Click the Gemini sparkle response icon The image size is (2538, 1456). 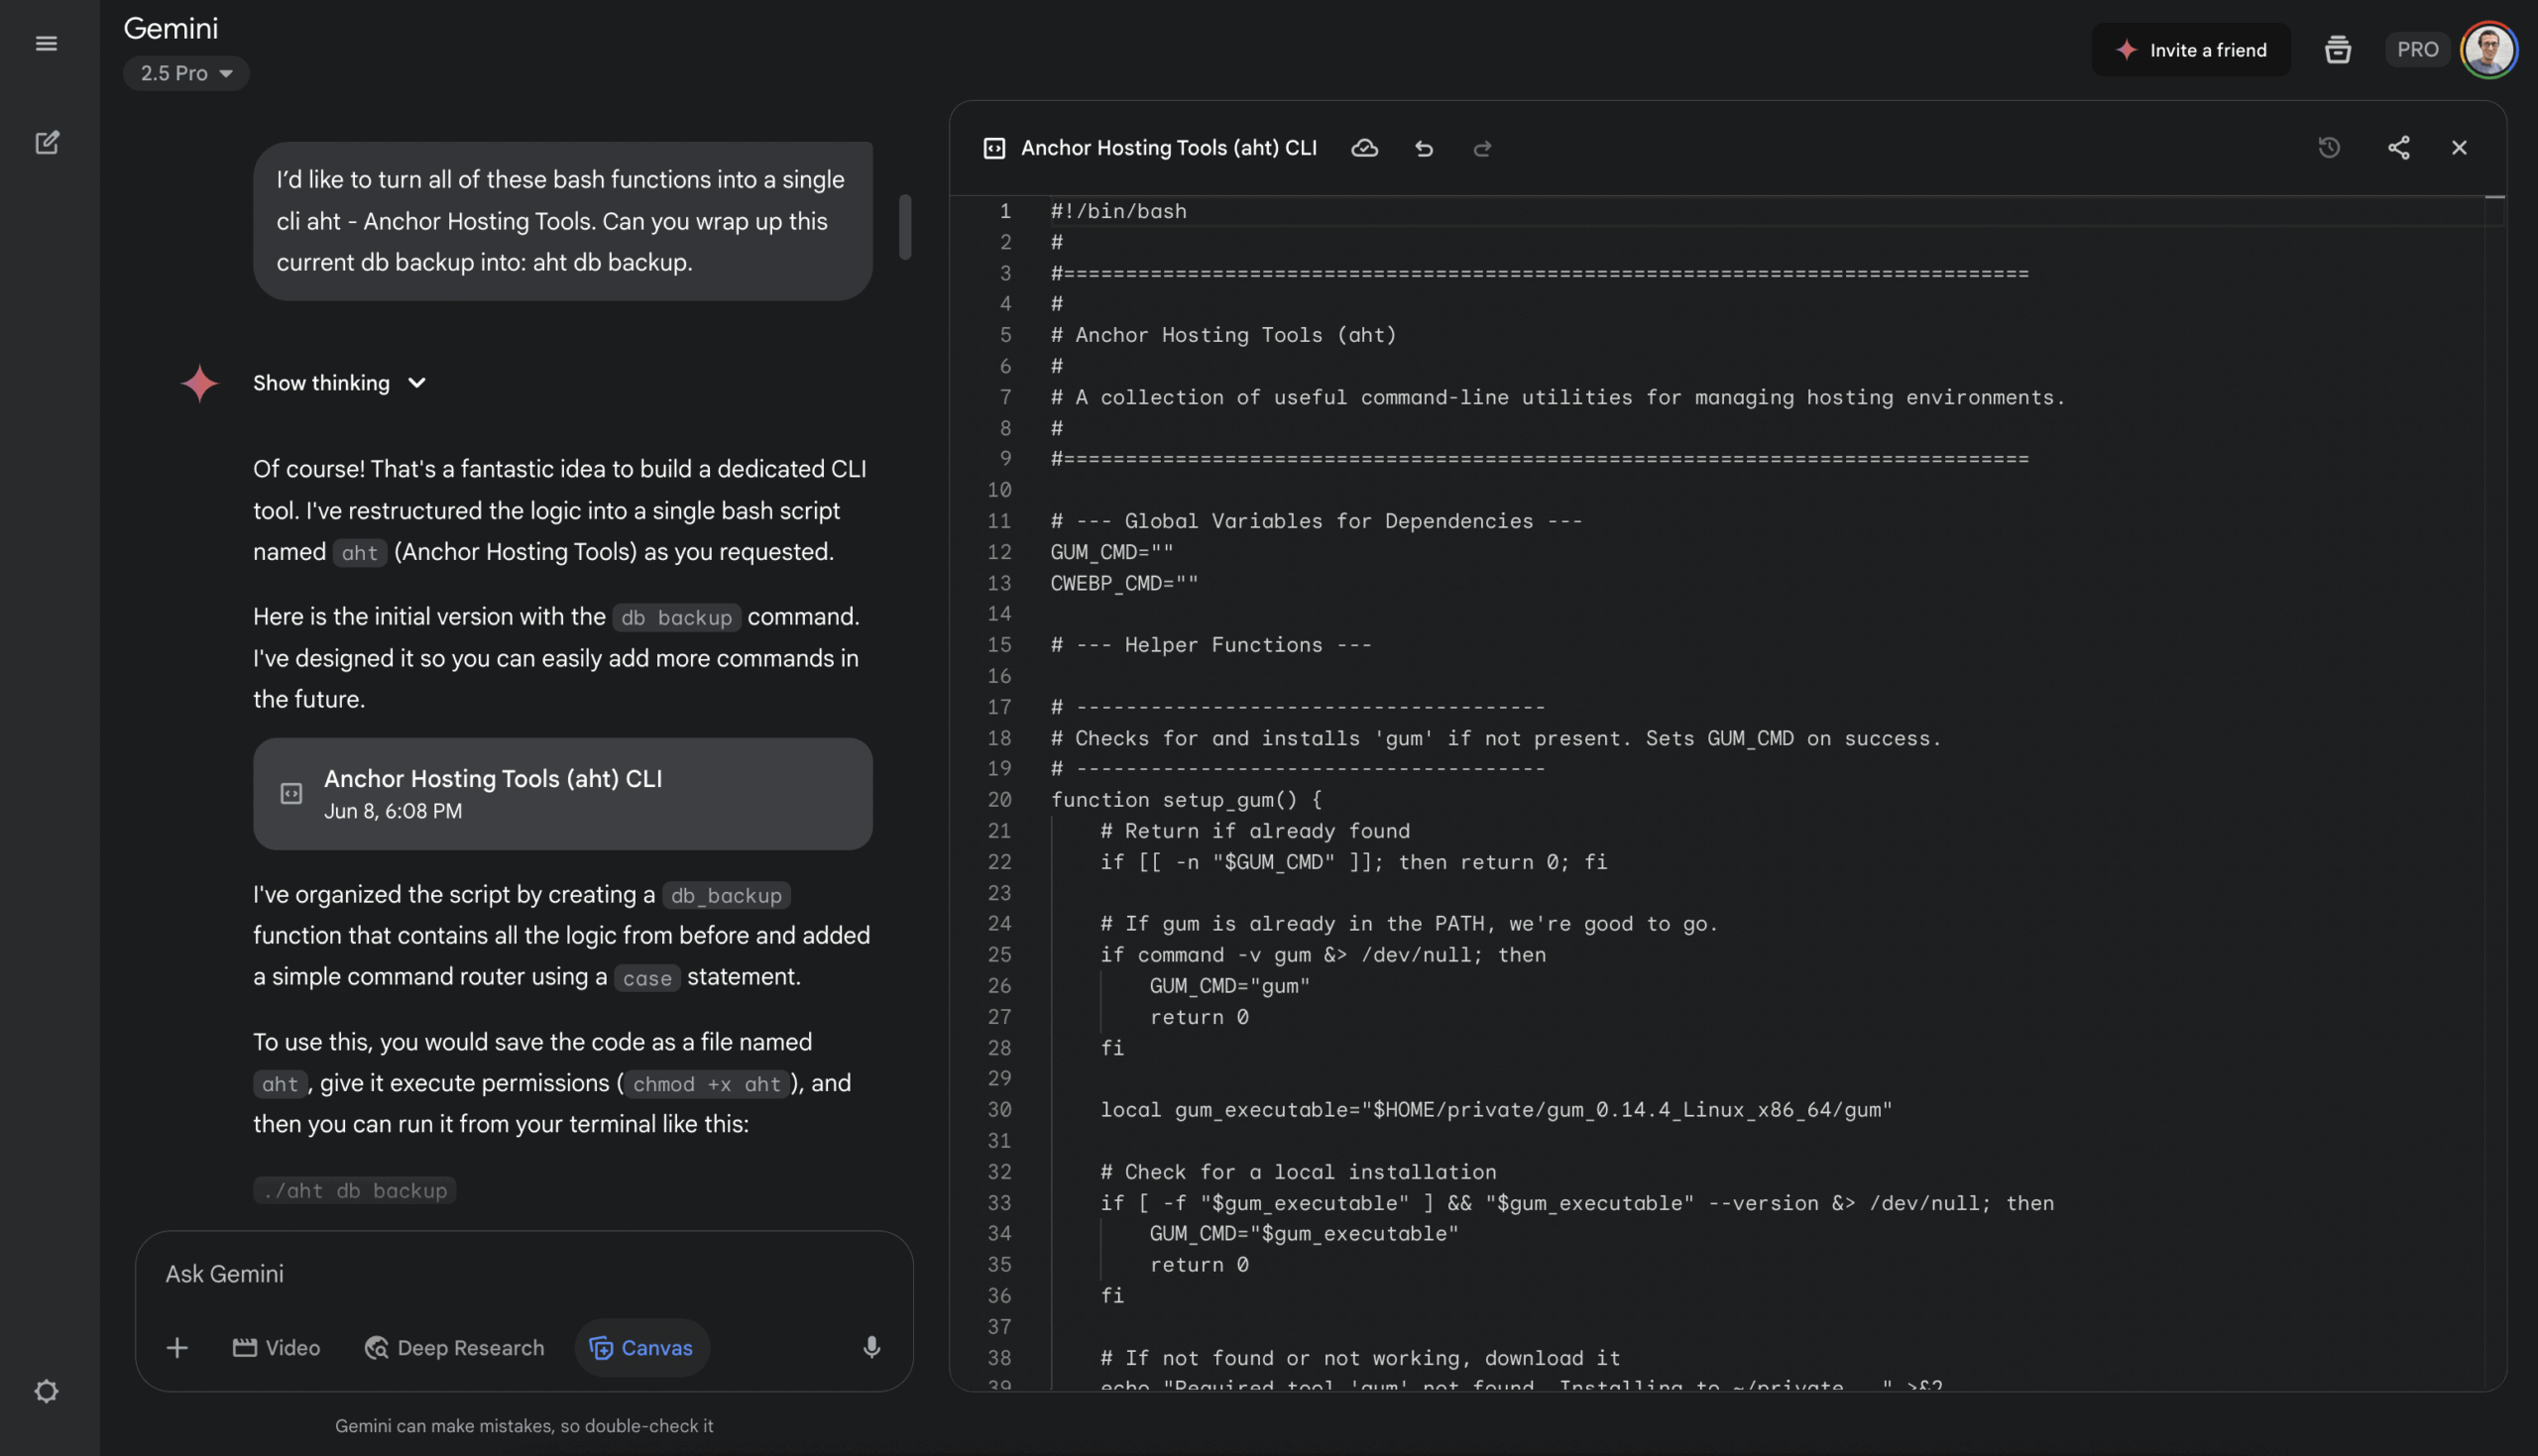(199, 383)
